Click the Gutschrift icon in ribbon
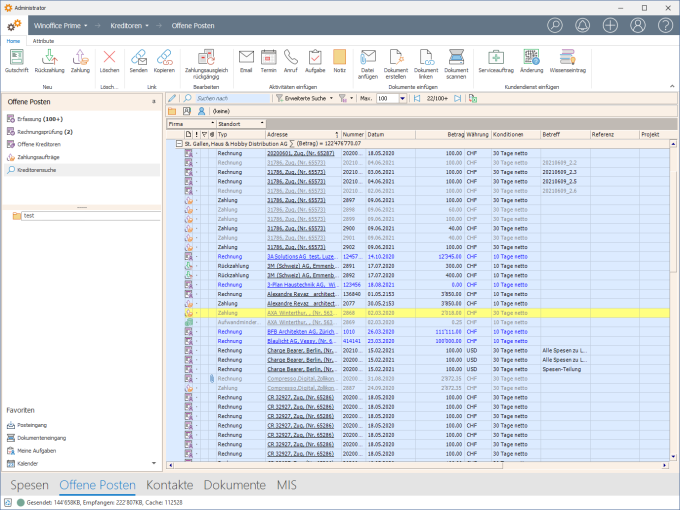Viewport: 680px width, 510px height. tap(16, 59)
